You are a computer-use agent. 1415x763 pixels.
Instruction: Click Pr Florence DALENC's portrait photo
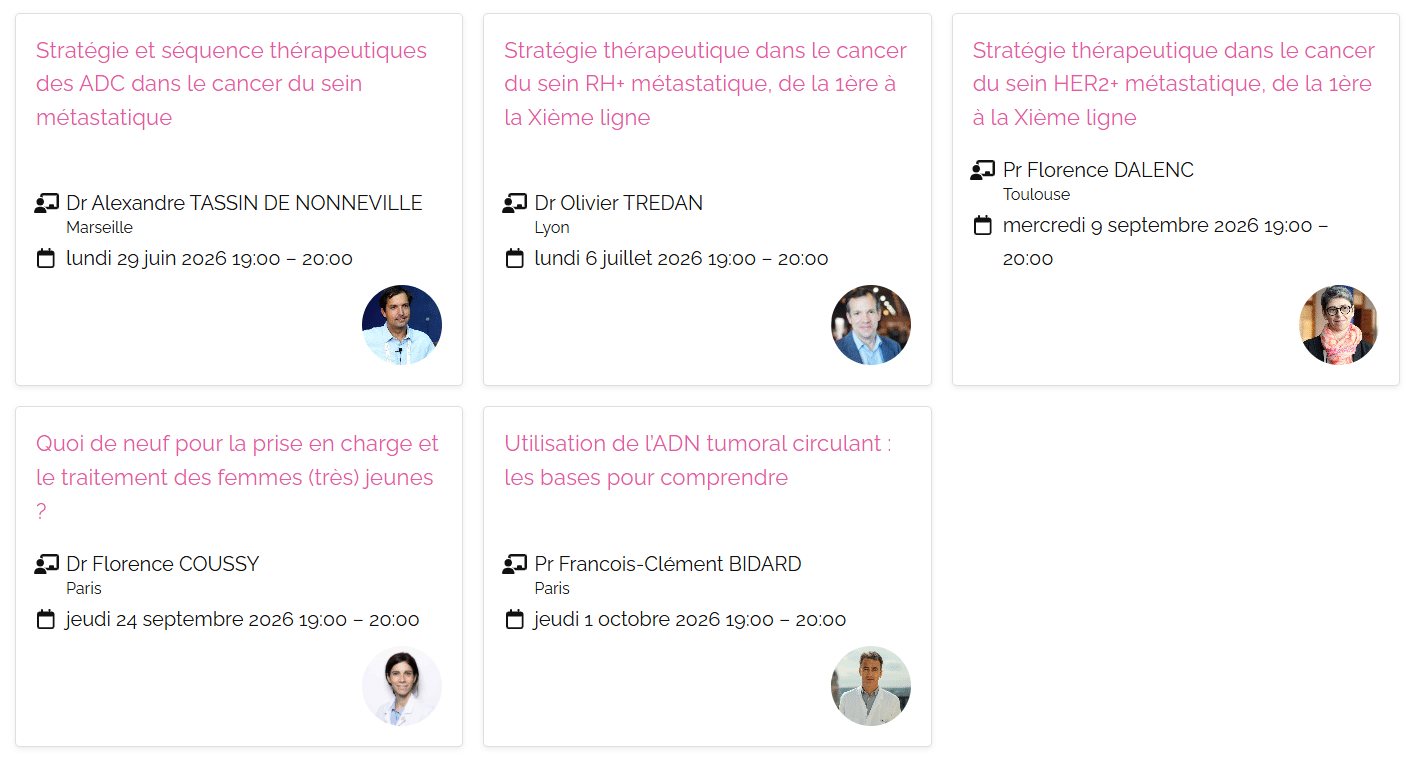(x=1339, y=325)
